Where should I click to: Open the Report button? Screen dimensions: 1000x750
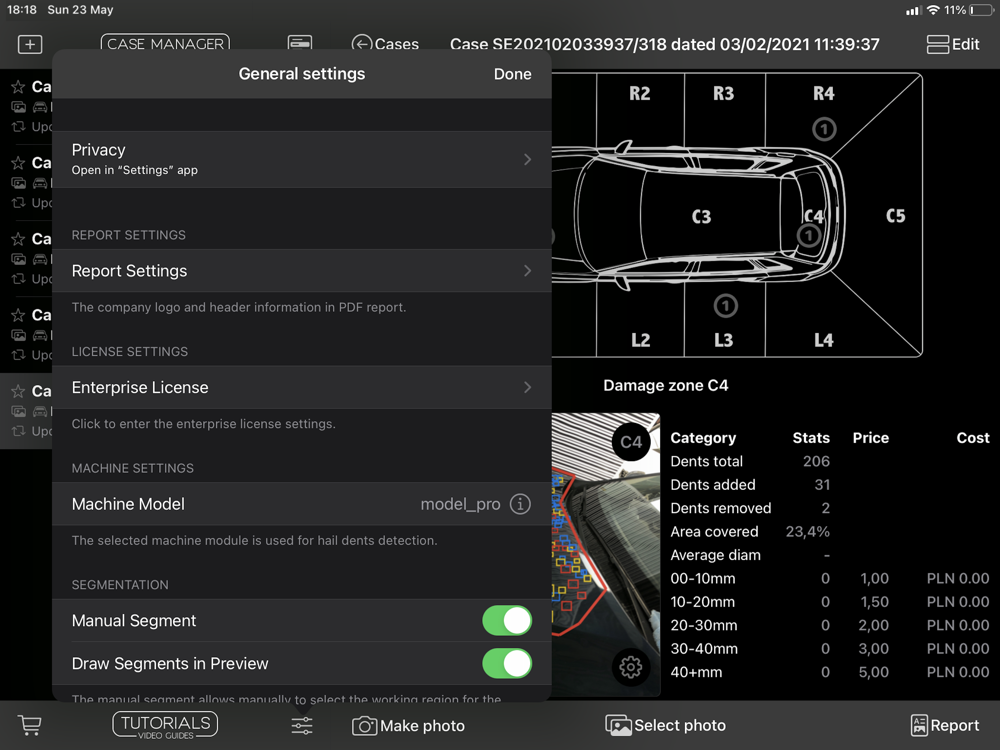(x=945, y=726)
